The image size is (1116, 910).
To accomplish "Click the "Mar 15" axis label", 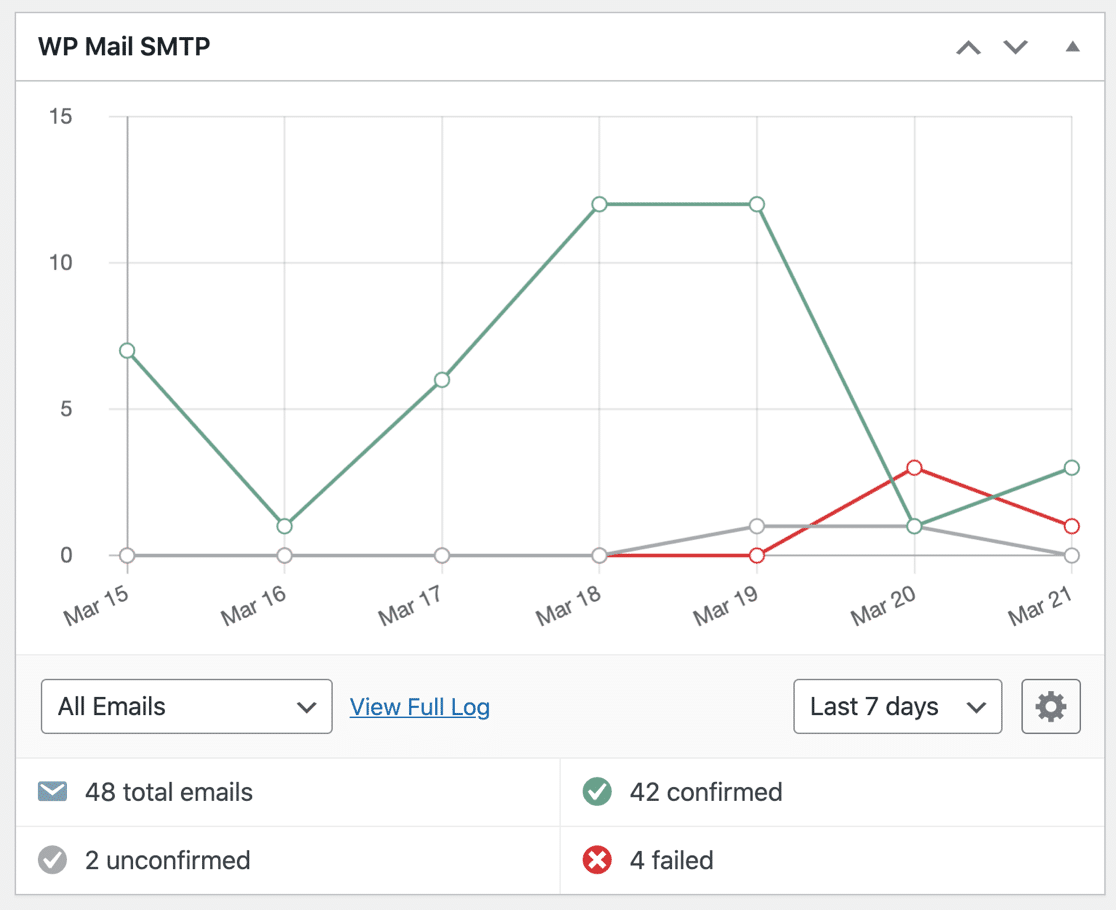I will click(96, 605).
